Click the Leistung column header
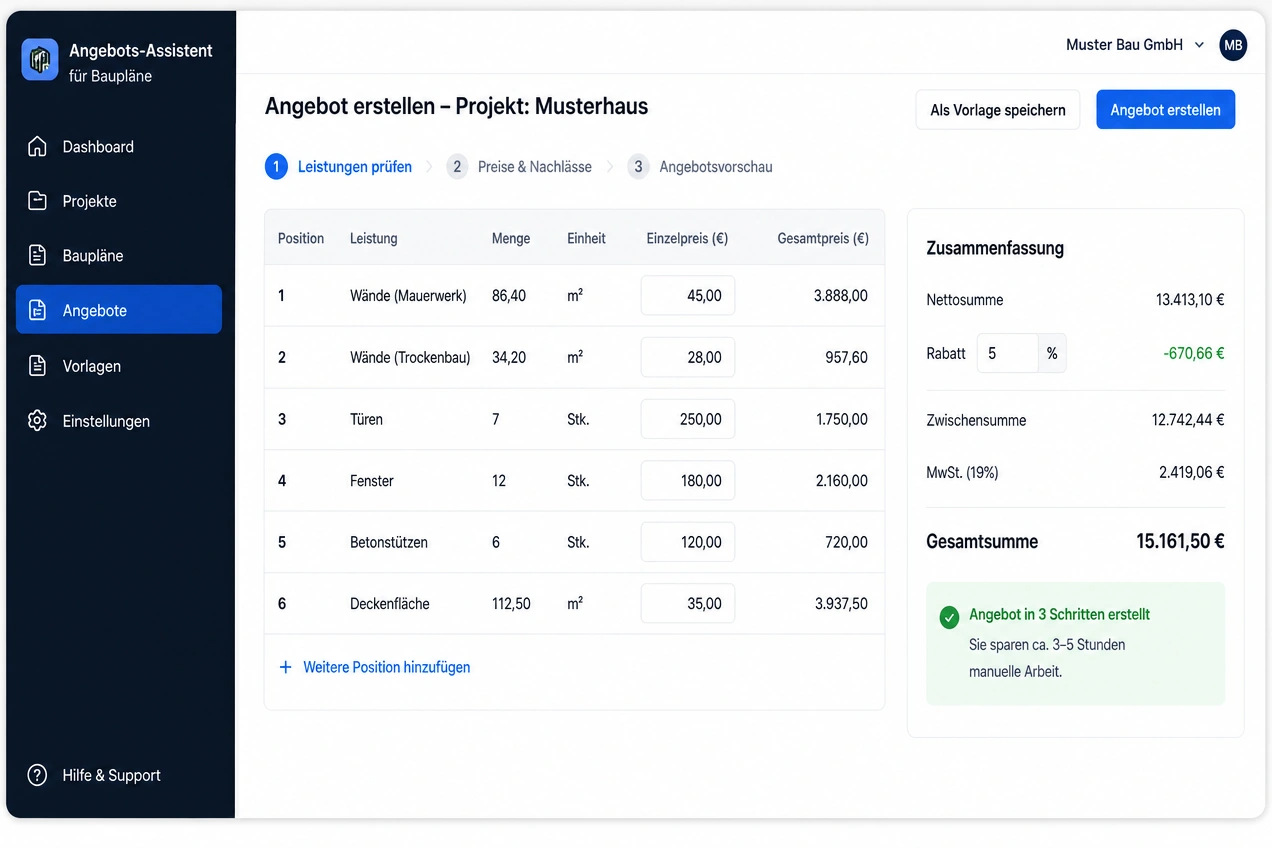Screen dimensions: 1272x848 tap(374, 239)
